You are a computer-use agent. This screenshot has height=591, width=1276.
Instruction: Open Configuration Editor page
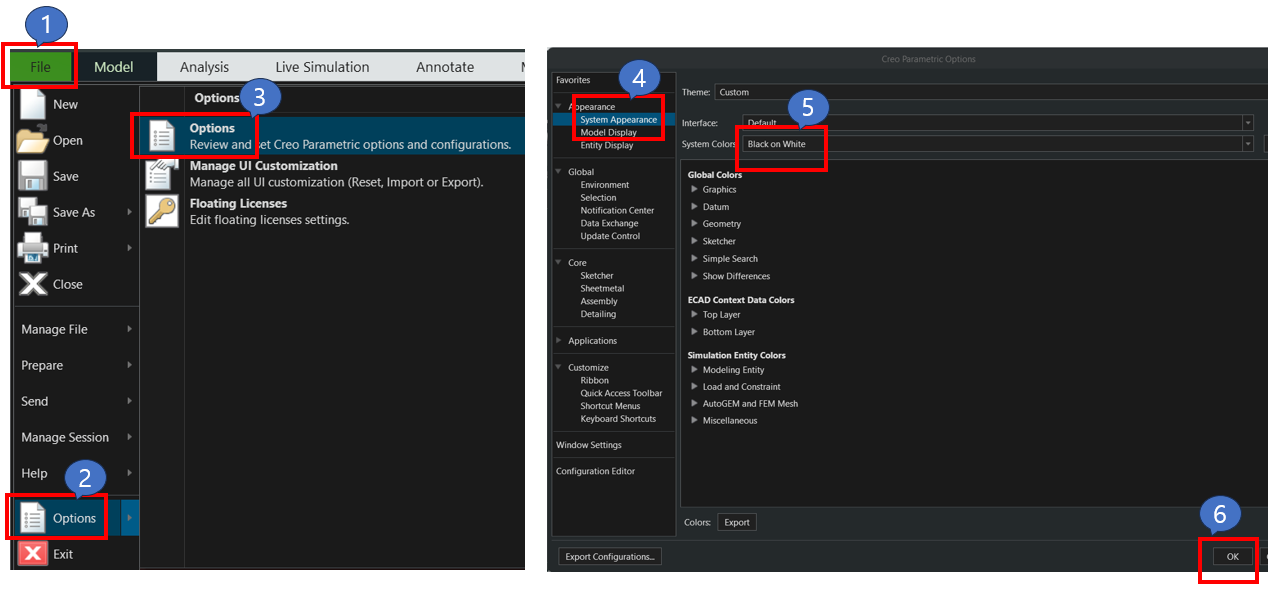click(595, 471)
